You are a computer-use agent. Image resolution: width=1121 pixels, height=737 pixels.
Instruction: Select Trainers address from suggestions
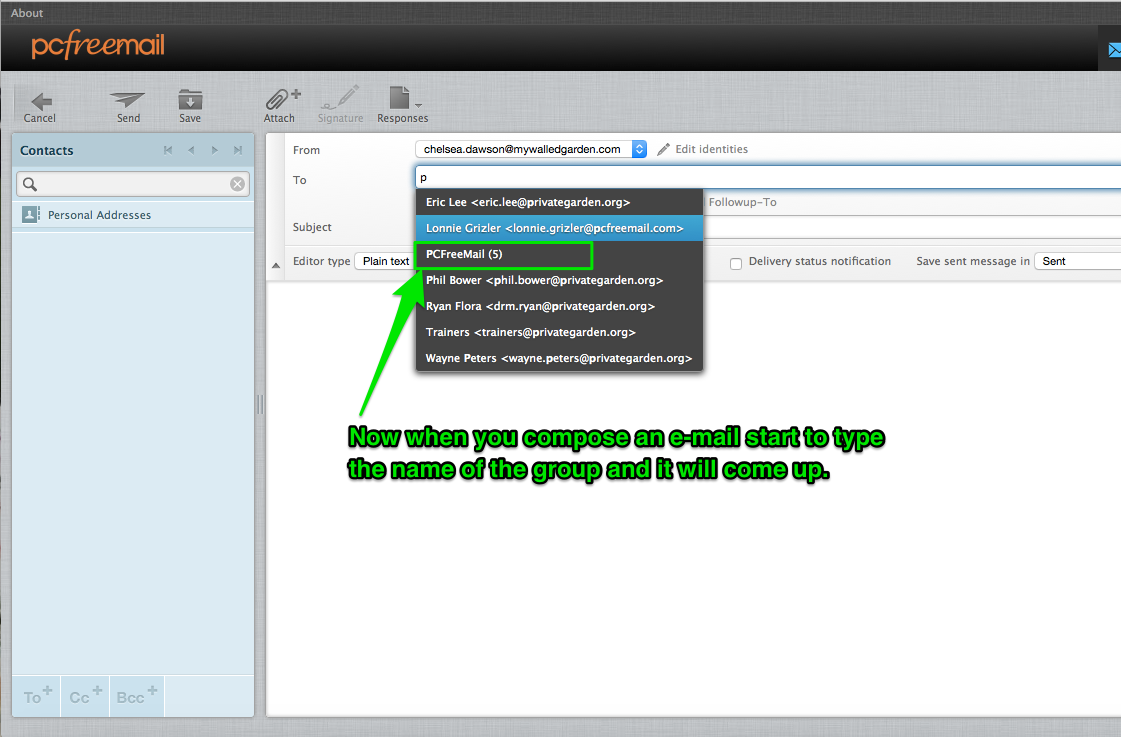[x=559, y=332]
